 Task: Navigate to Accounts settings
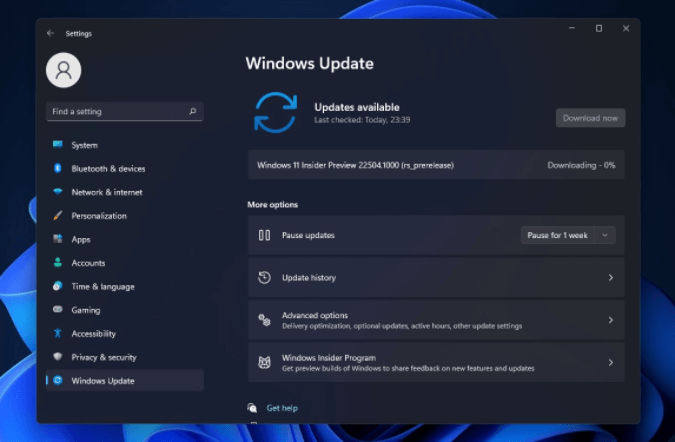tap(125, 263)
